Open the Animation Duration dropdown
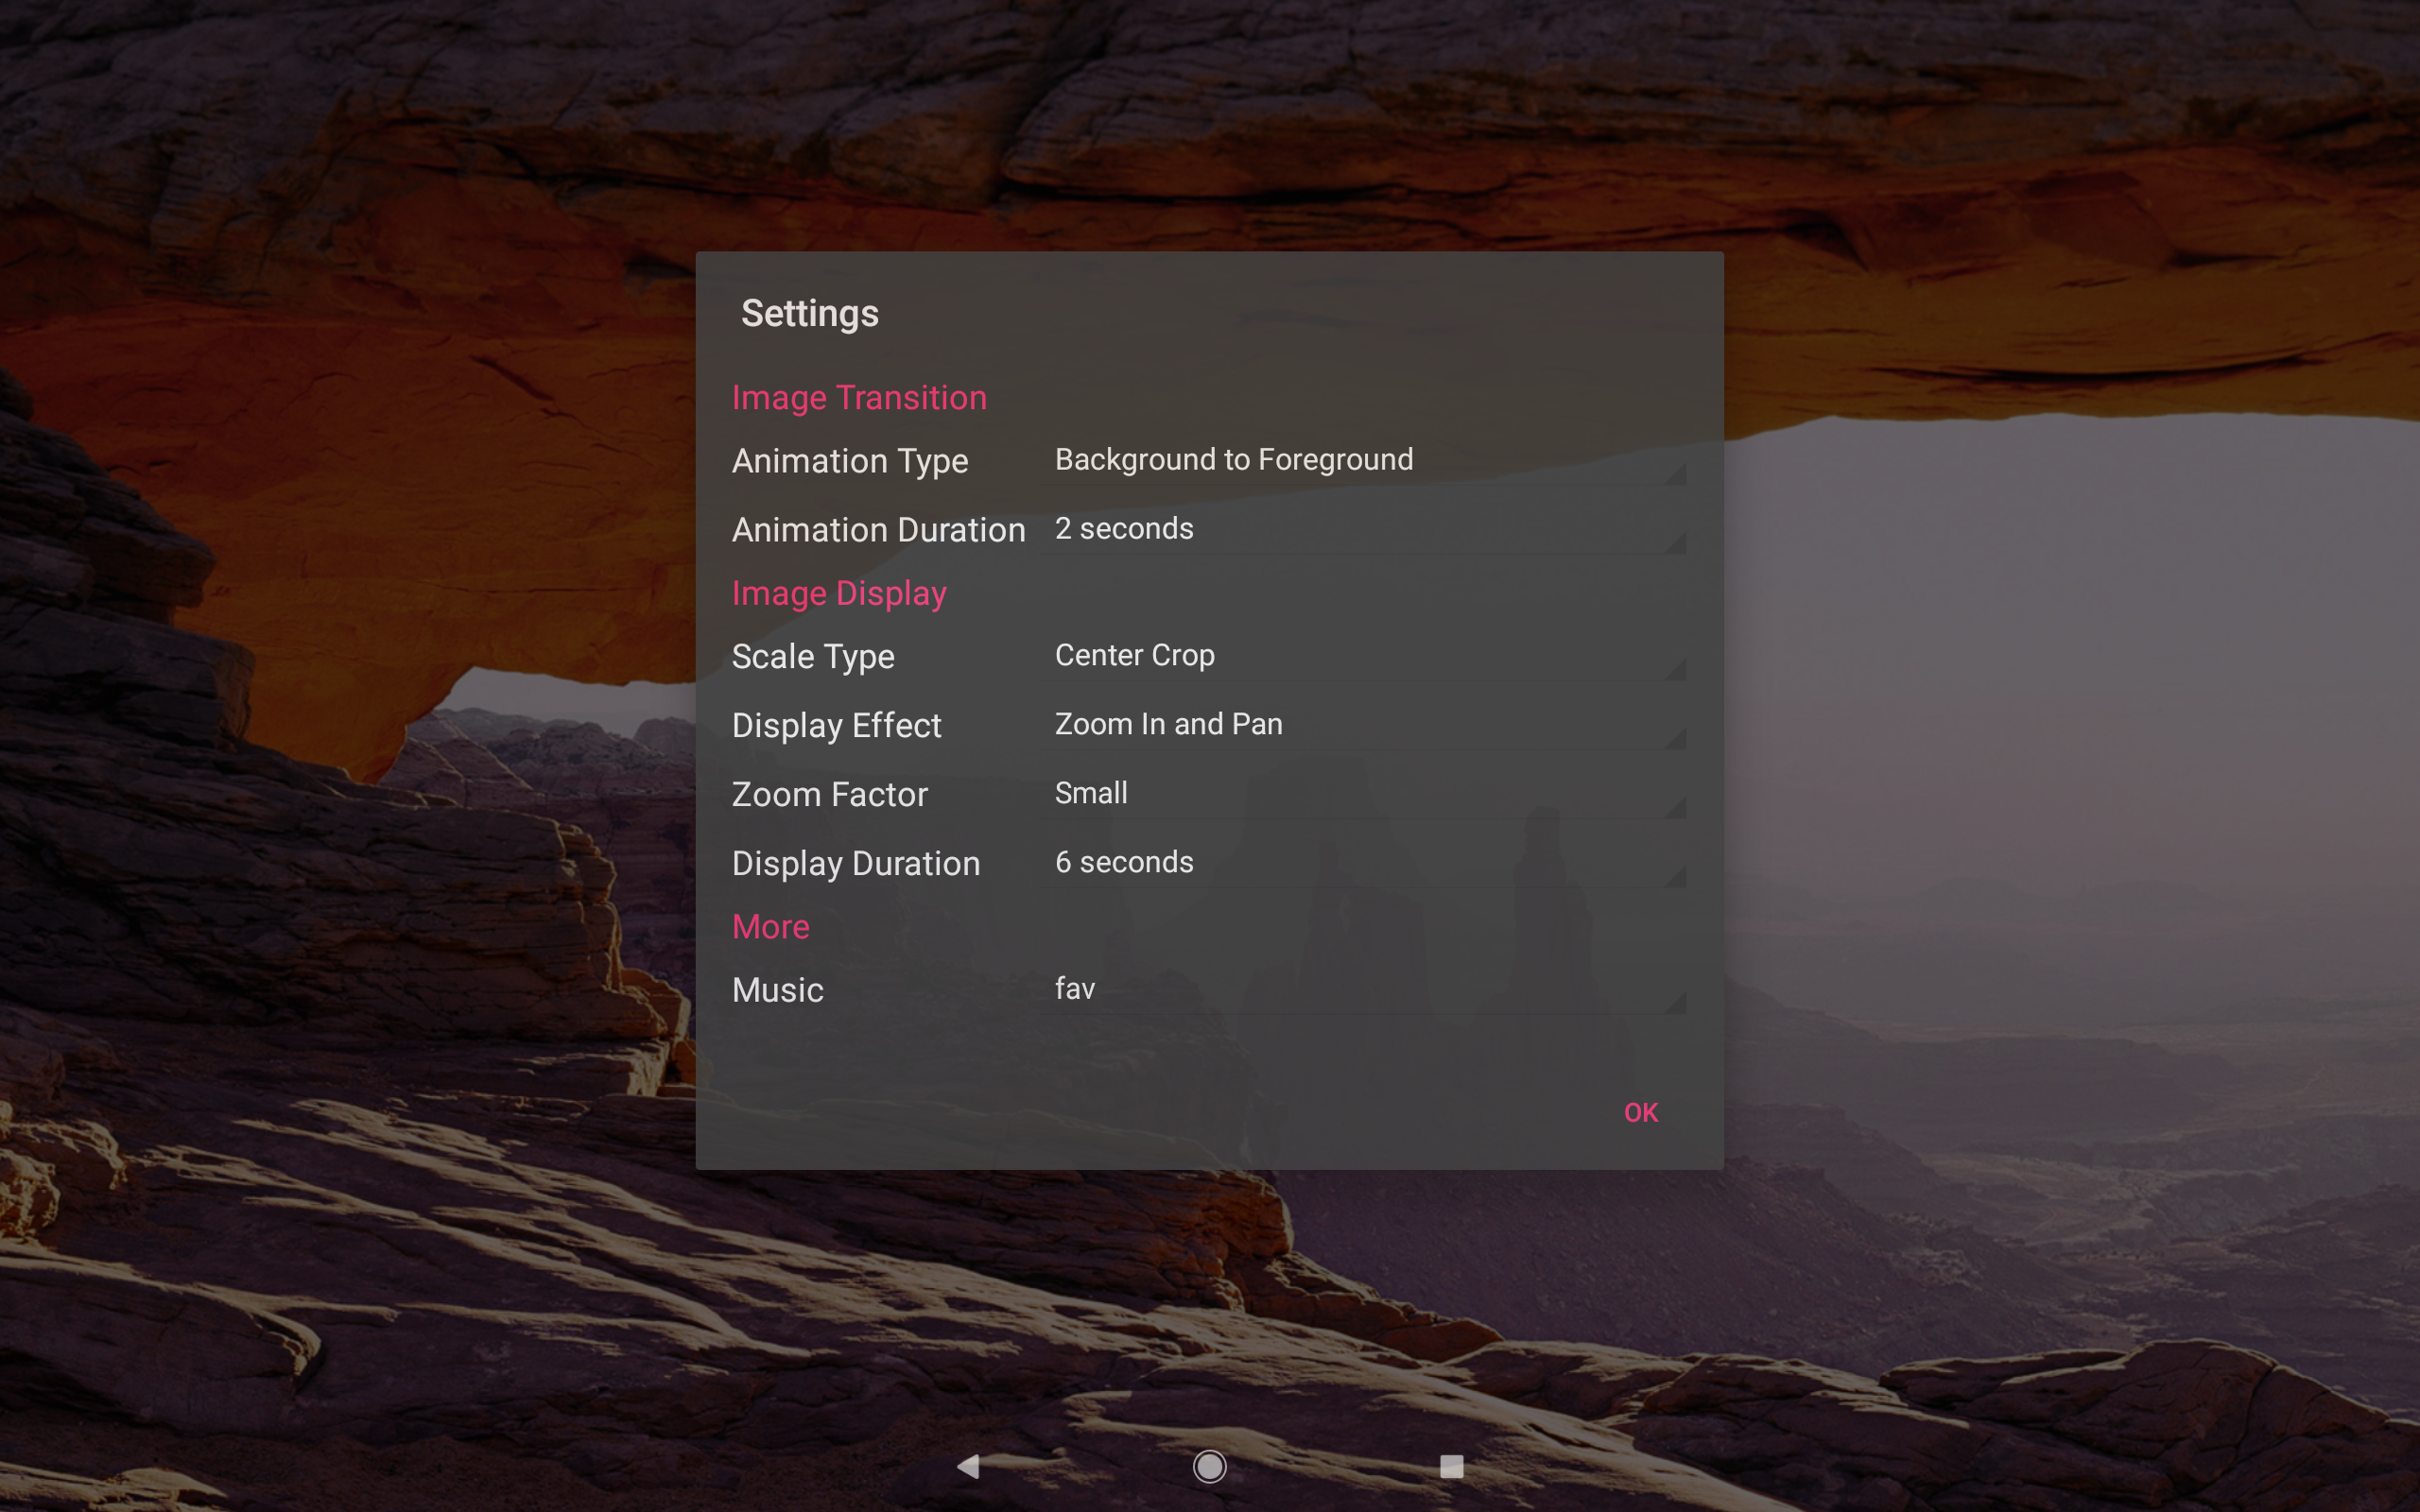2420x1512 pixels. point(1362,529)
